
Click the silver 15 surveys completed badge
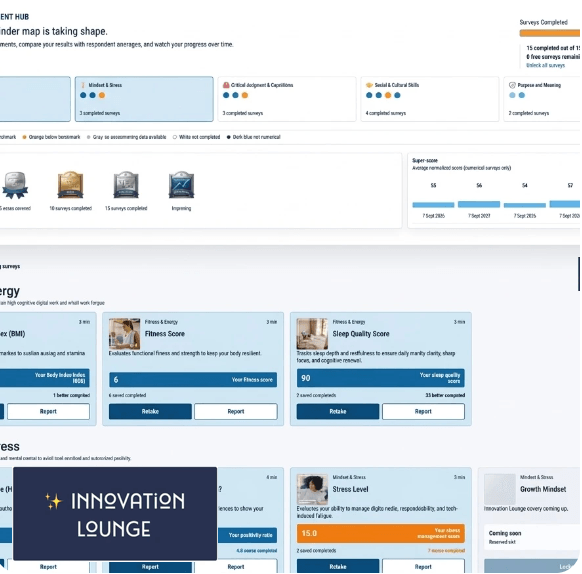click(126, 185)
